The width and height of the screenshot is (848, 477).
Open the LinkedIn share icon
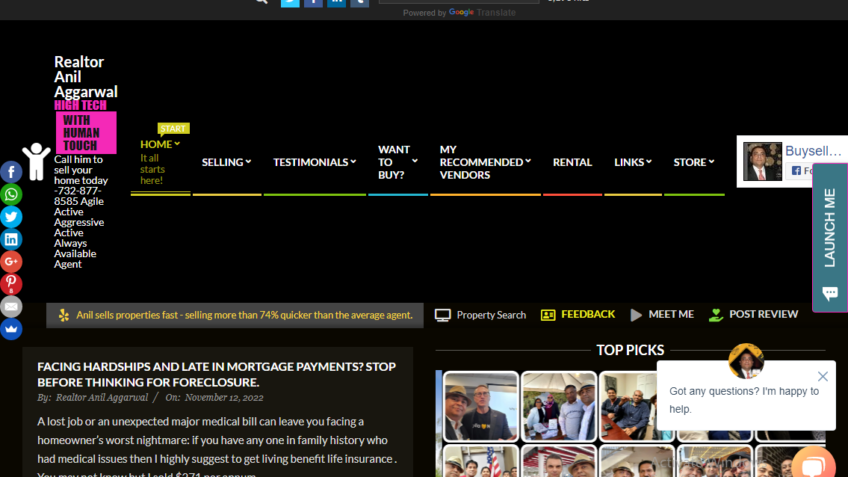pos(11,239)
